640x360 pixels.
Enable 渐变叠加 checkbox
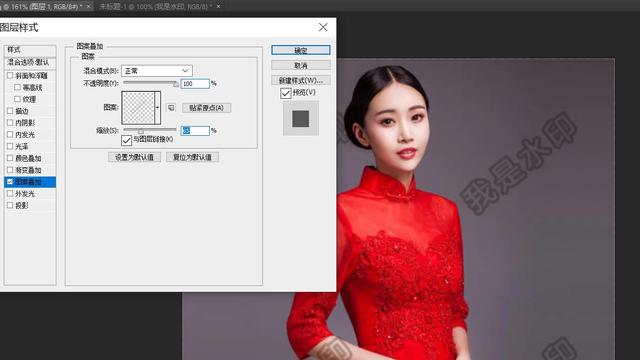10,170
